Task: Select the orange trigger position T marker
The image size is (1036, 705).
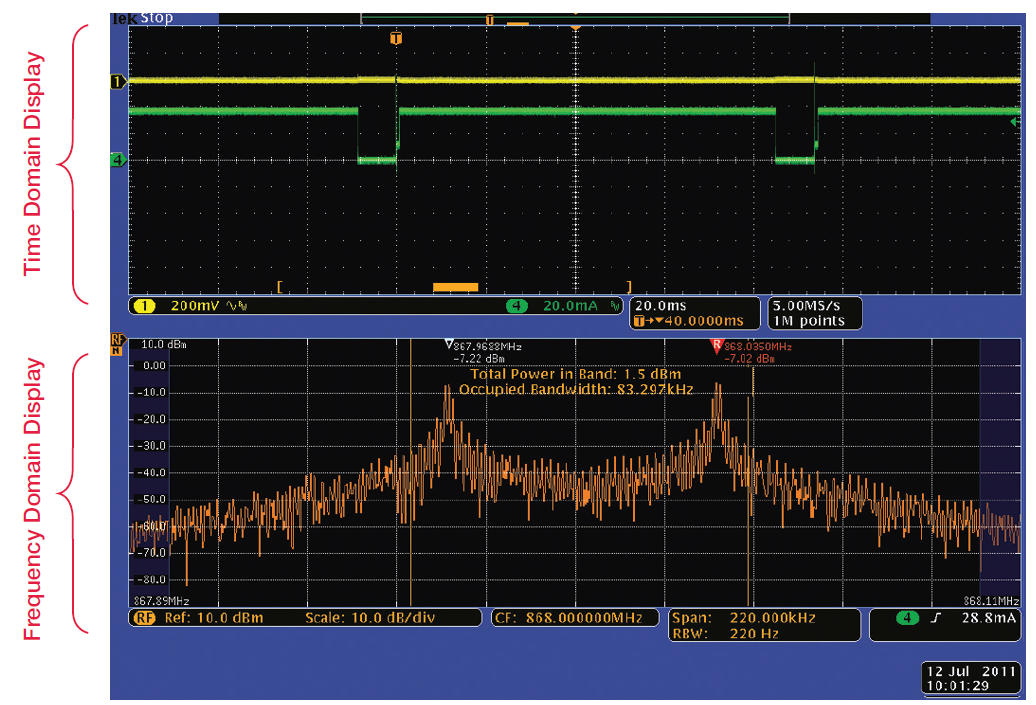Action: coord(396,38)
